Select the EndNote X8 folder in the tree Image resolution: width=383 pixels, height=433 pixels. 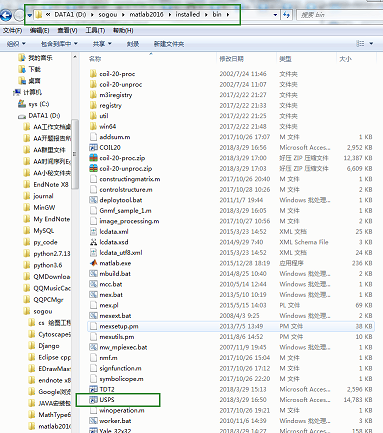click(x=51, y=184)
